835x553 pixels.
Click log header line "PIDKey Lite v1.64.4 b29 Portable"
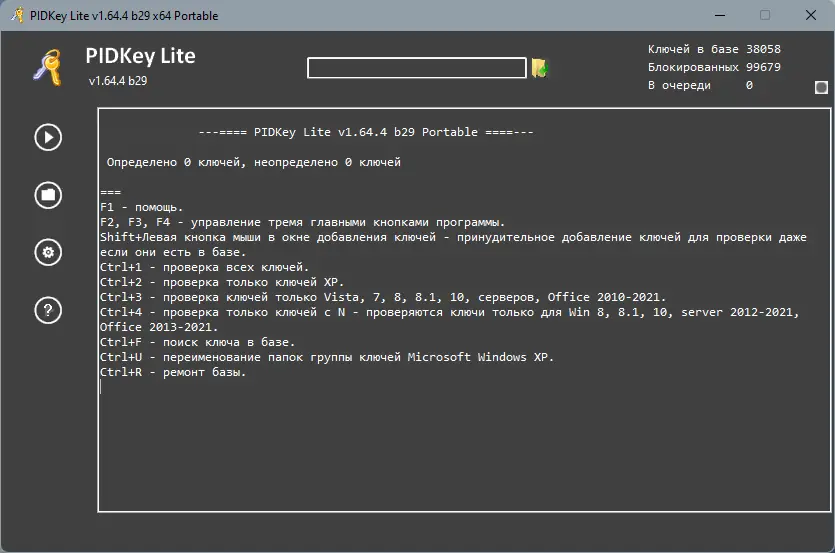pos(366,132)
